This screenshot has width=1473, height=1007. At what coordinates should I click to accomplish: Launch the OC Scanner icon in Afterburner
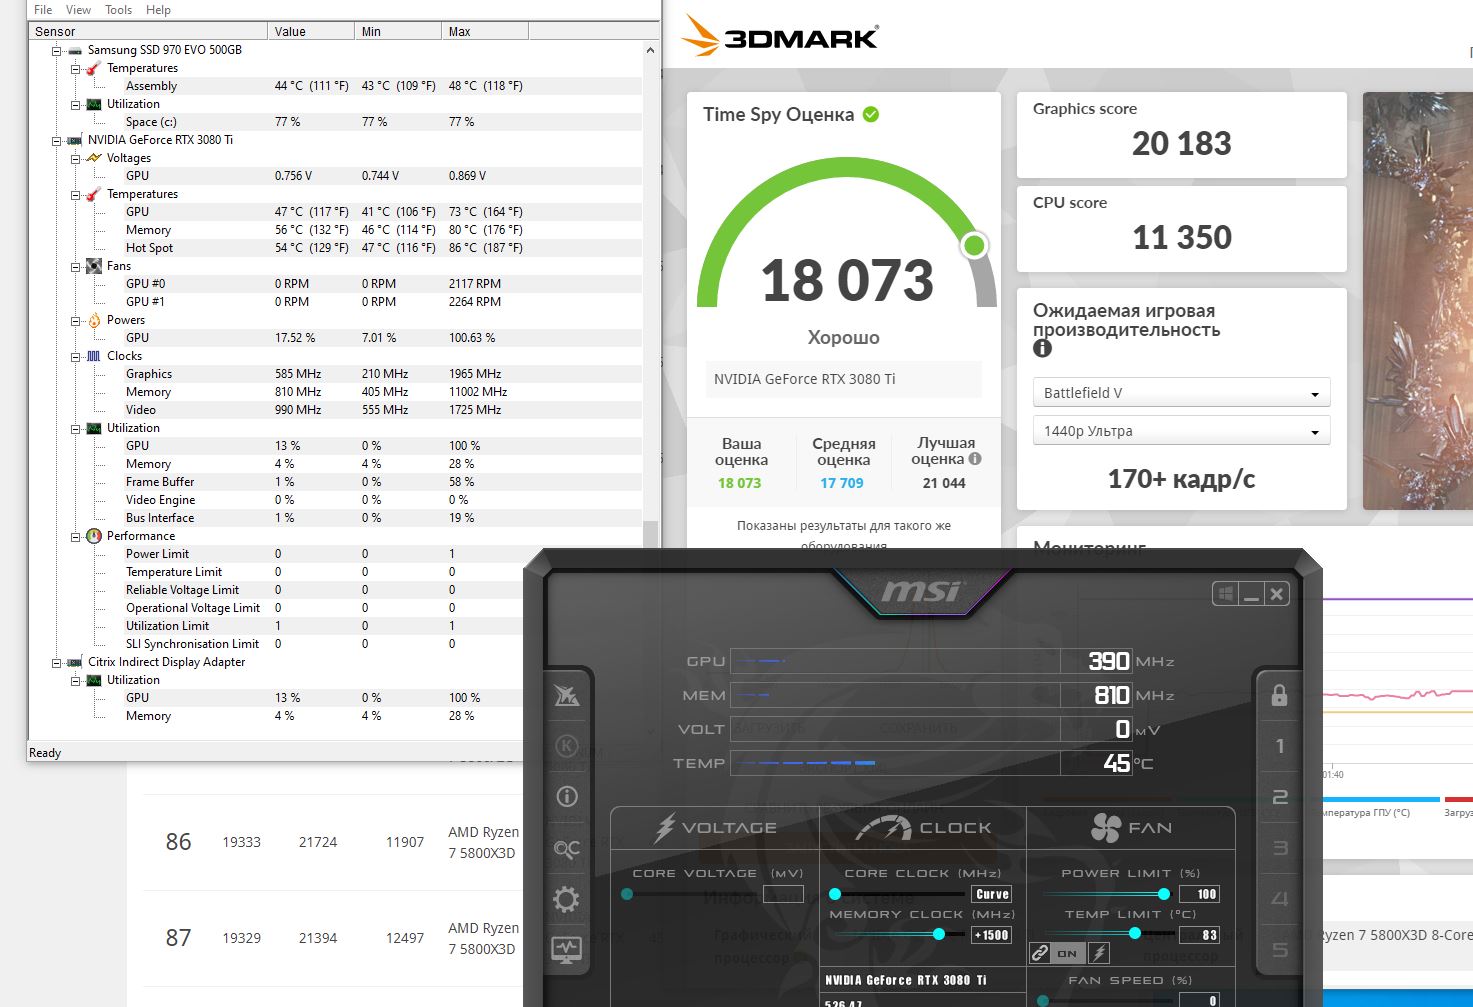coord(567,849)
